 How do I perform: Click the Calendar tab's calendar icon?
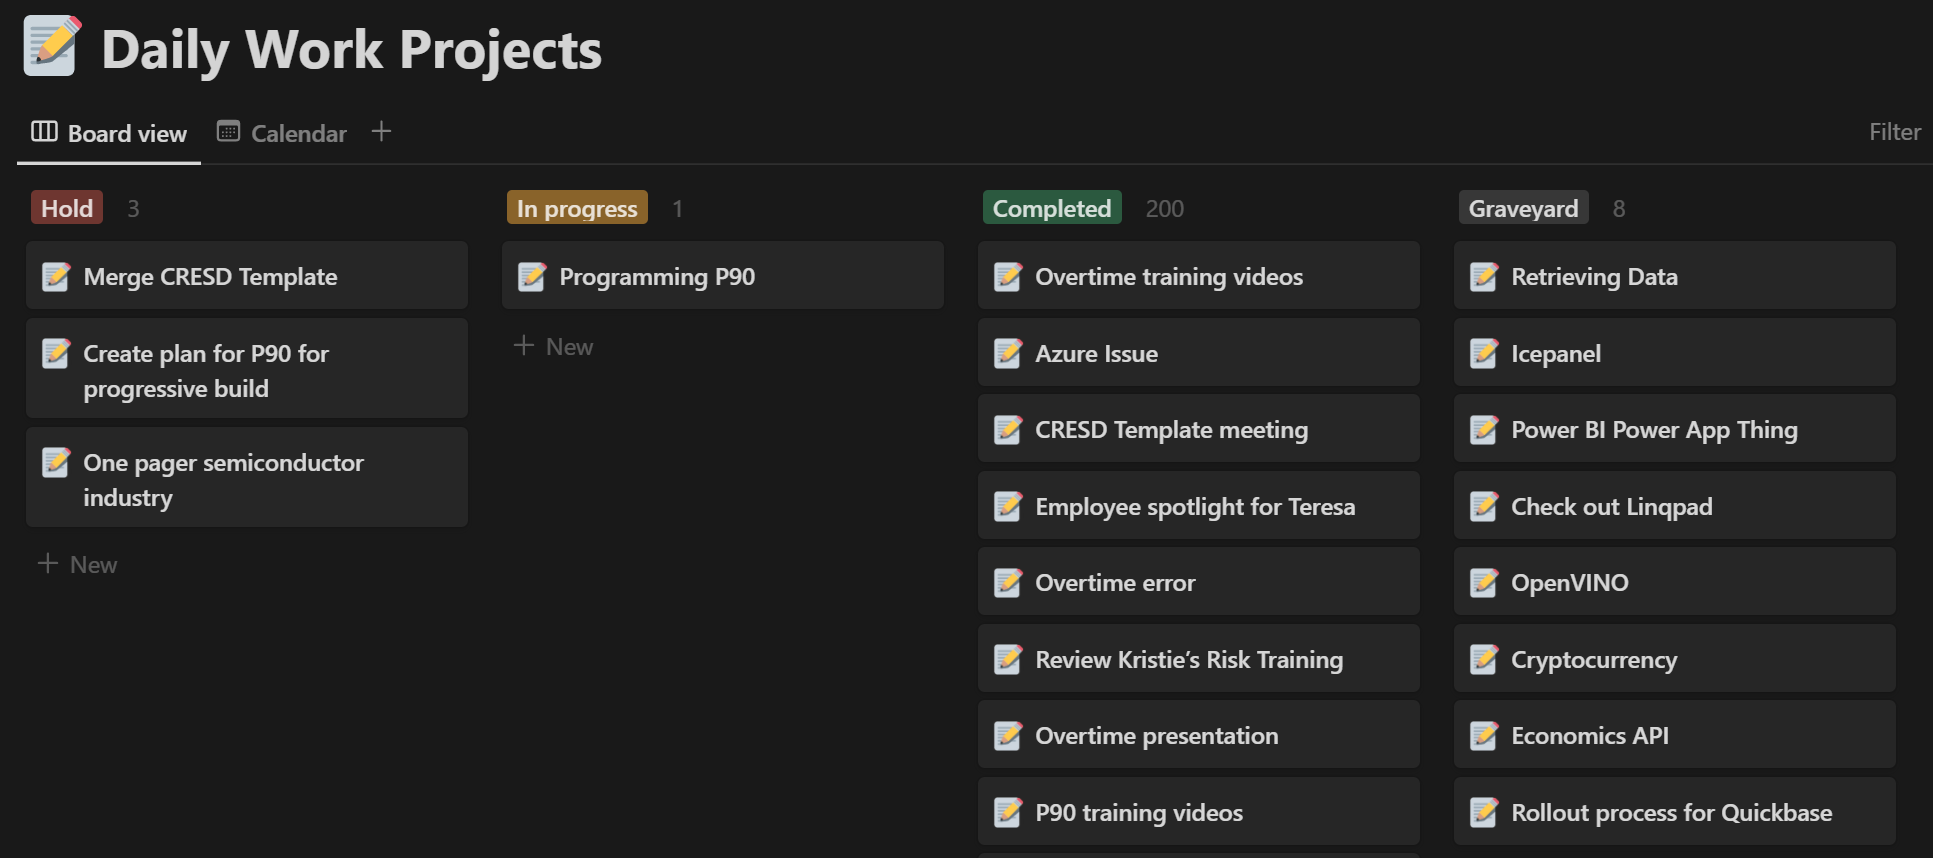[x=228, y=131]
